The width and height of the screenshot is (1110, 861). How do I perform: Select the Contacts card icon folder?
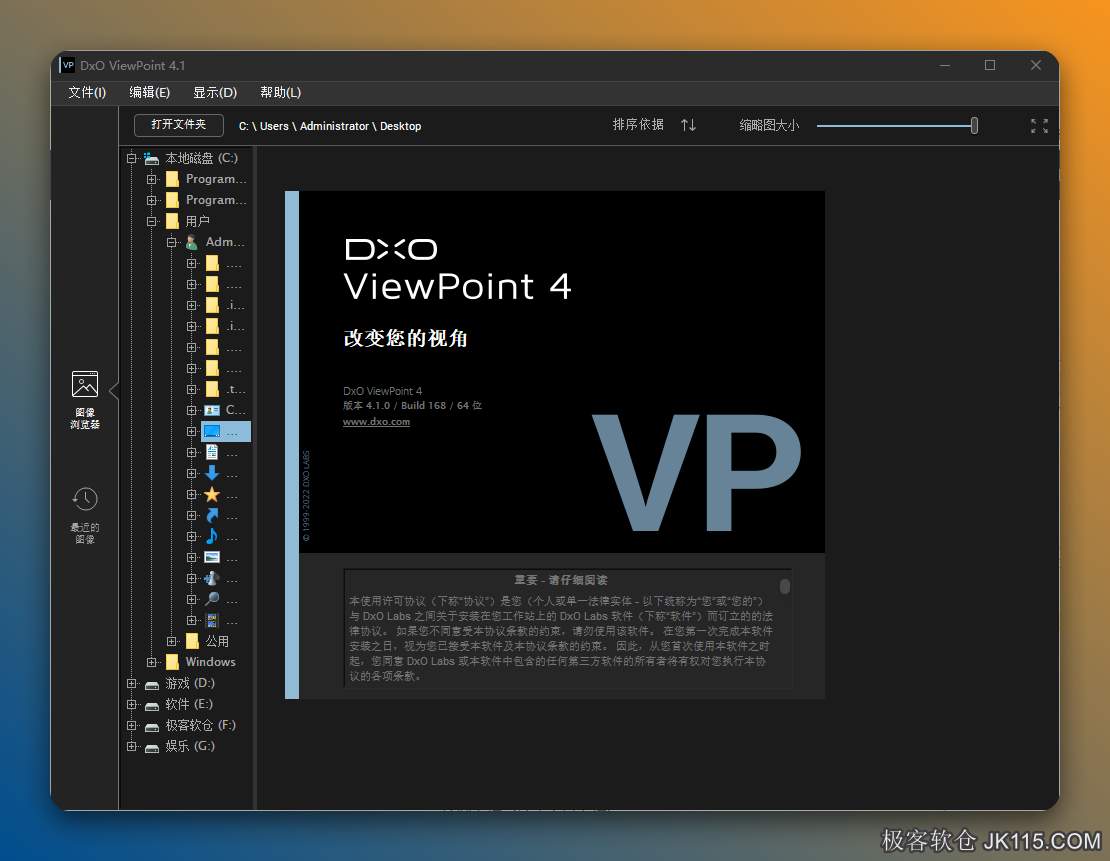click(x=212, y=410)
